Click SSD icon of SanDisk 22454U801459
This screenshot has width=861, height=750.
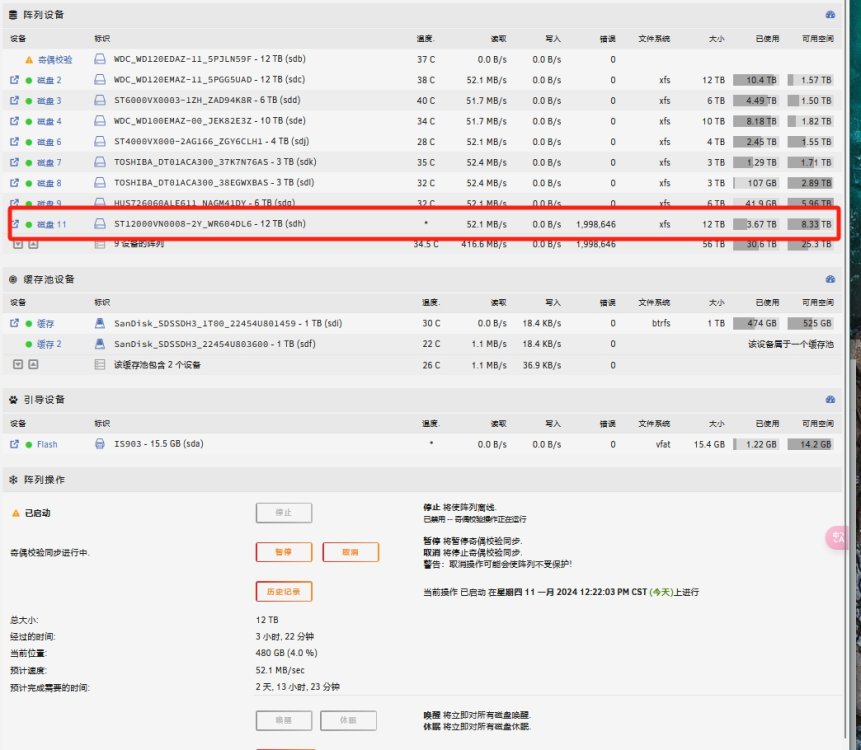click(100, 323)
